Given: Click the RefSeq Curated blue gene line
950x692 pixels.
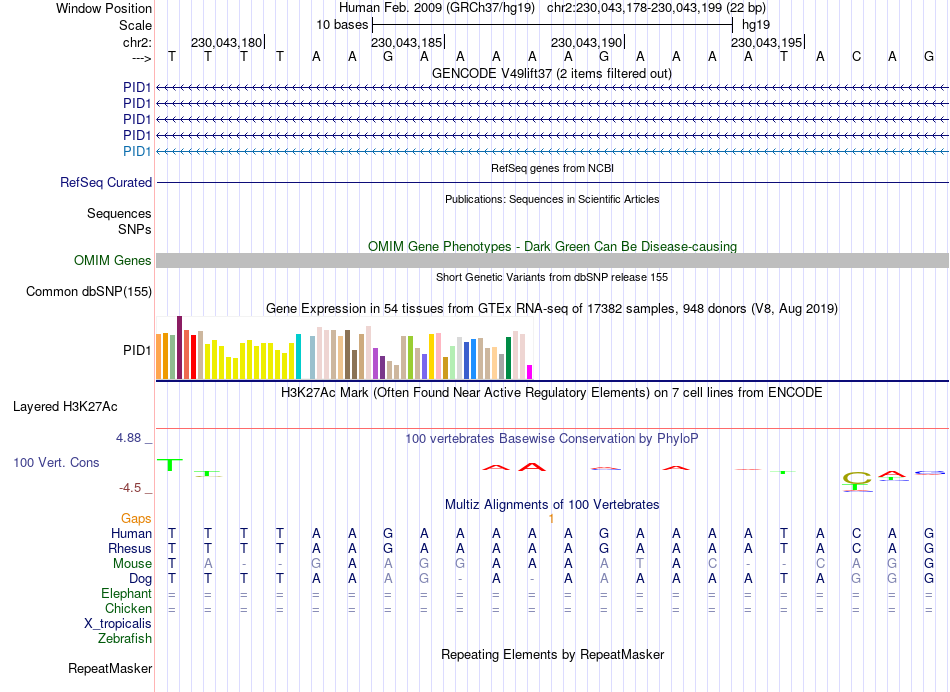Looking at the screenshot, I should tap(553, 182).
